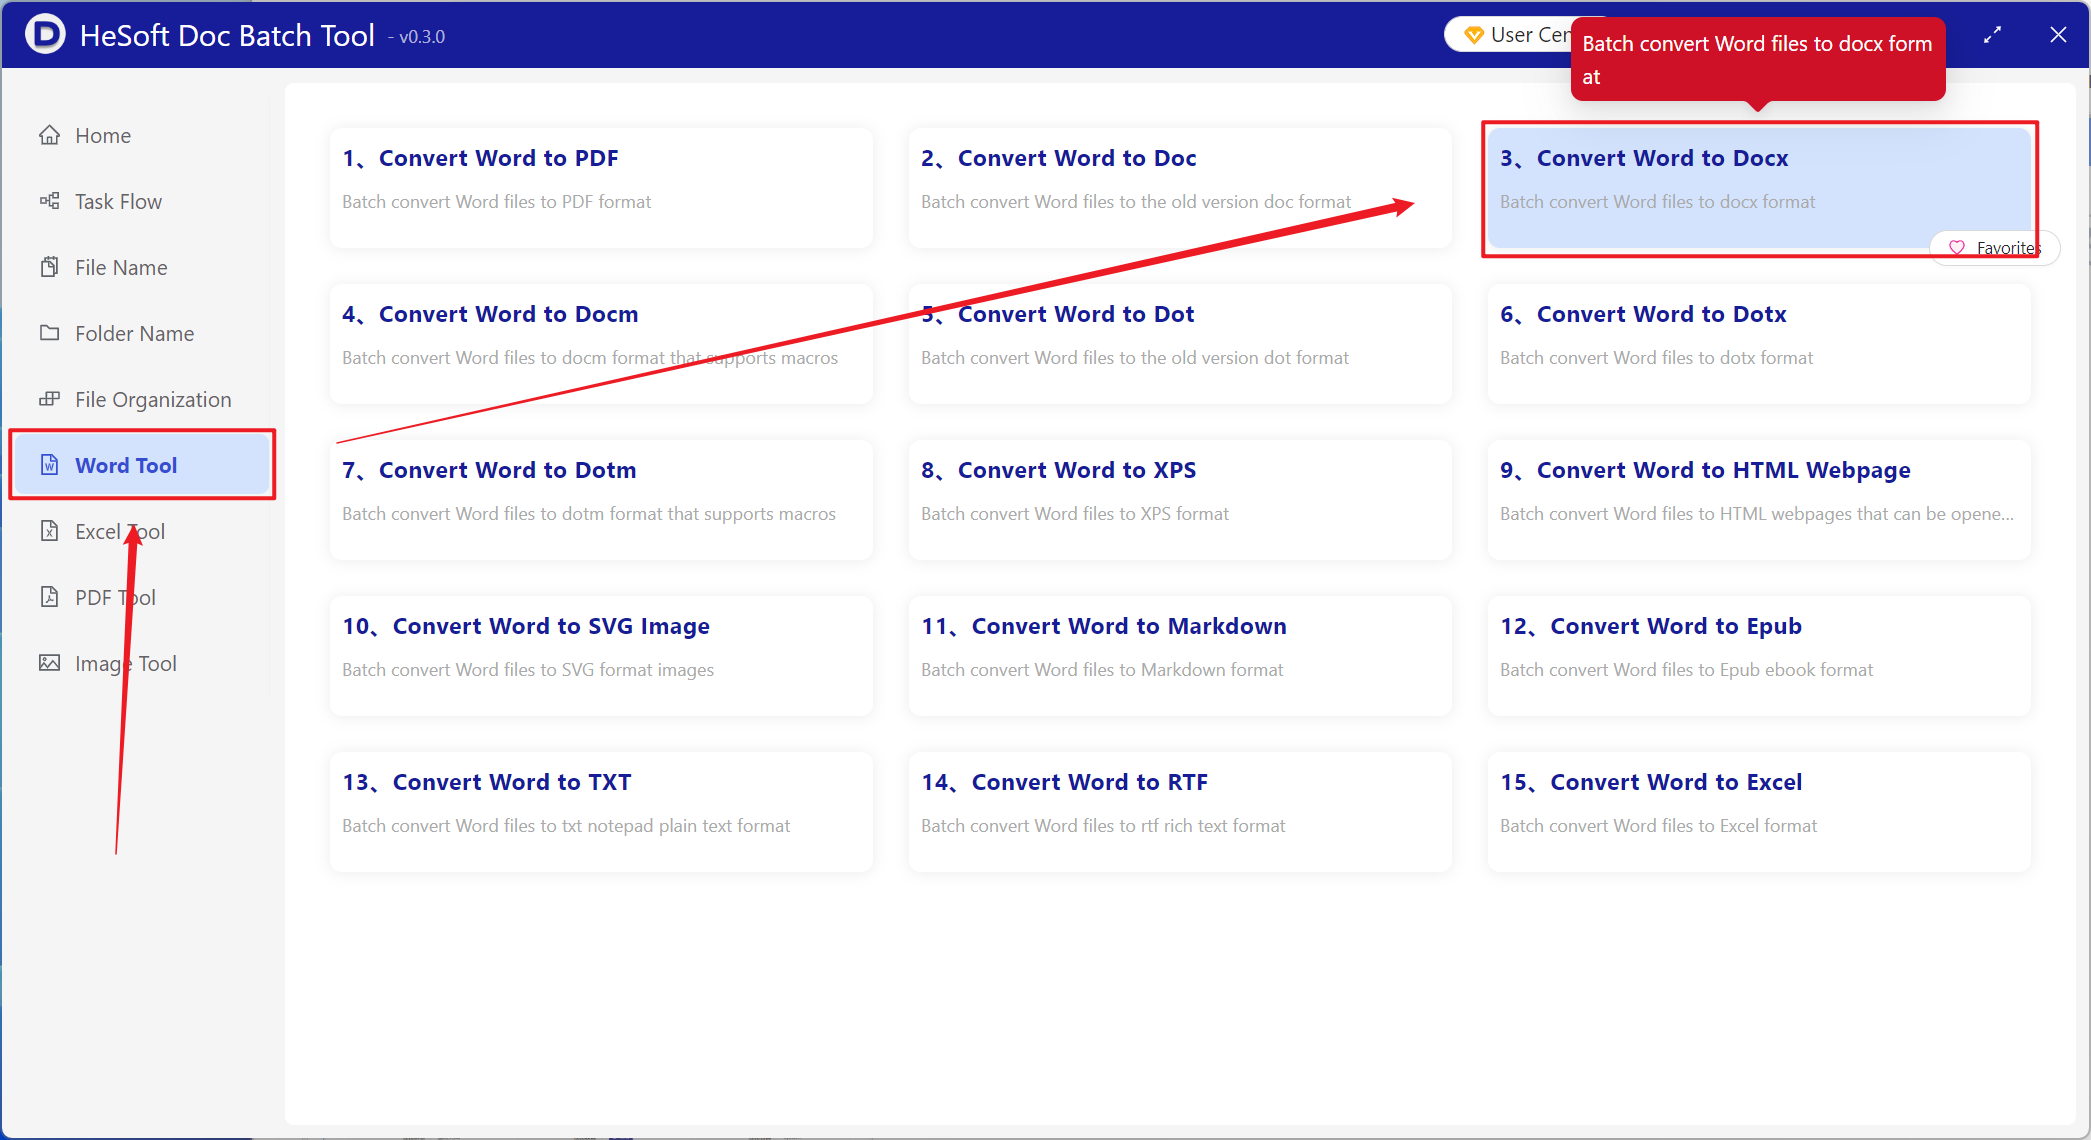Click 'Batch convert Word files to Epub ebook format'
The height and width of the screenshot is (1140, 2091).
click(1686, 670)
